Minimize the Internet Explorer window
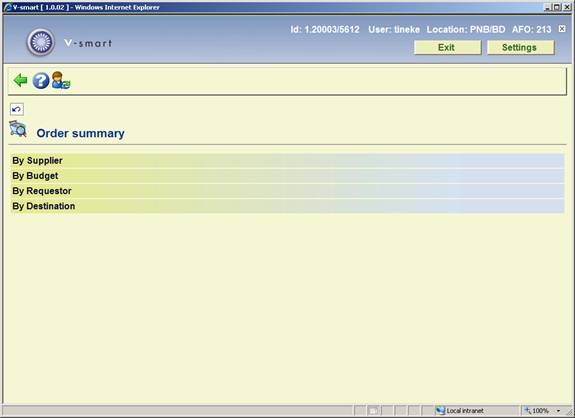The height and width of the screenshot is (418, 575). tap(547, 7)
